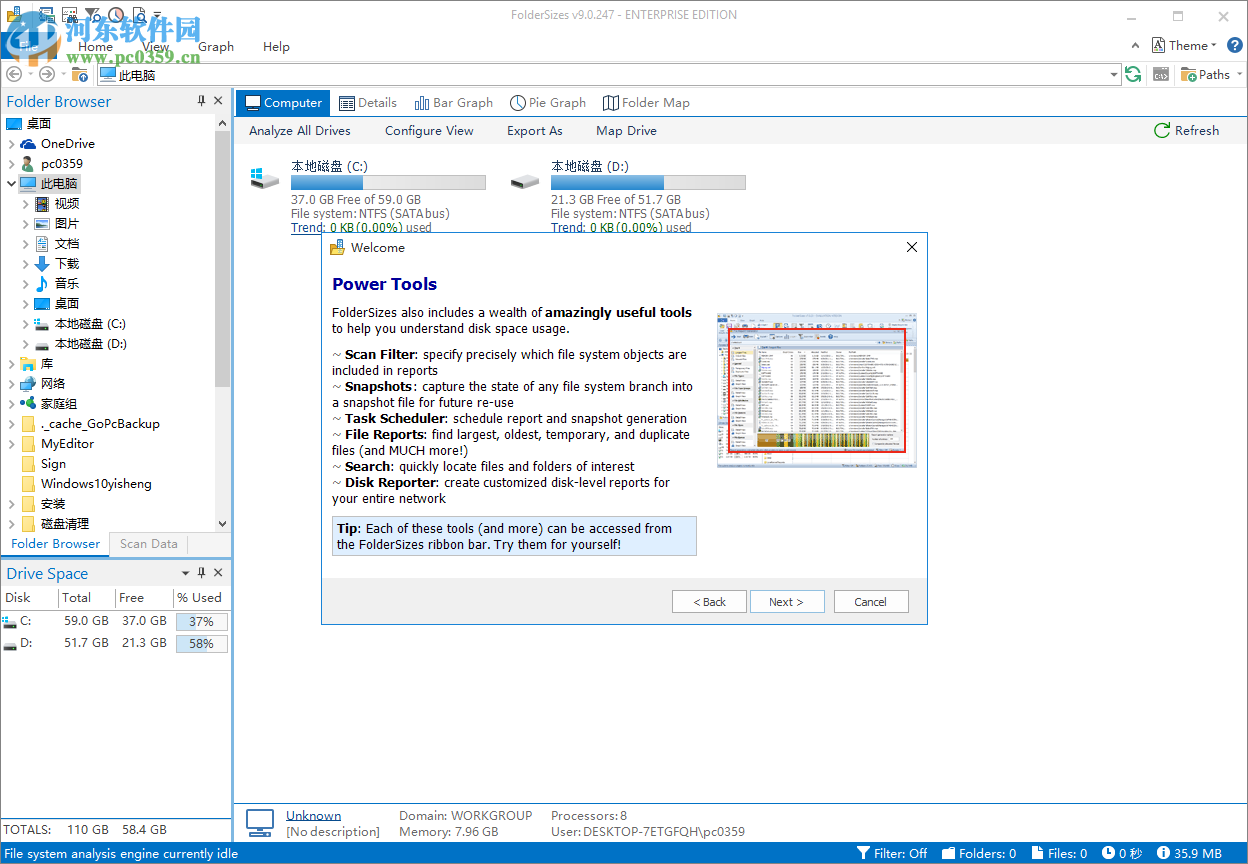Switch to the Pie Graph tab
Image resolution: width=1248 pixels, height=864 pixels.
pos(548,102)
